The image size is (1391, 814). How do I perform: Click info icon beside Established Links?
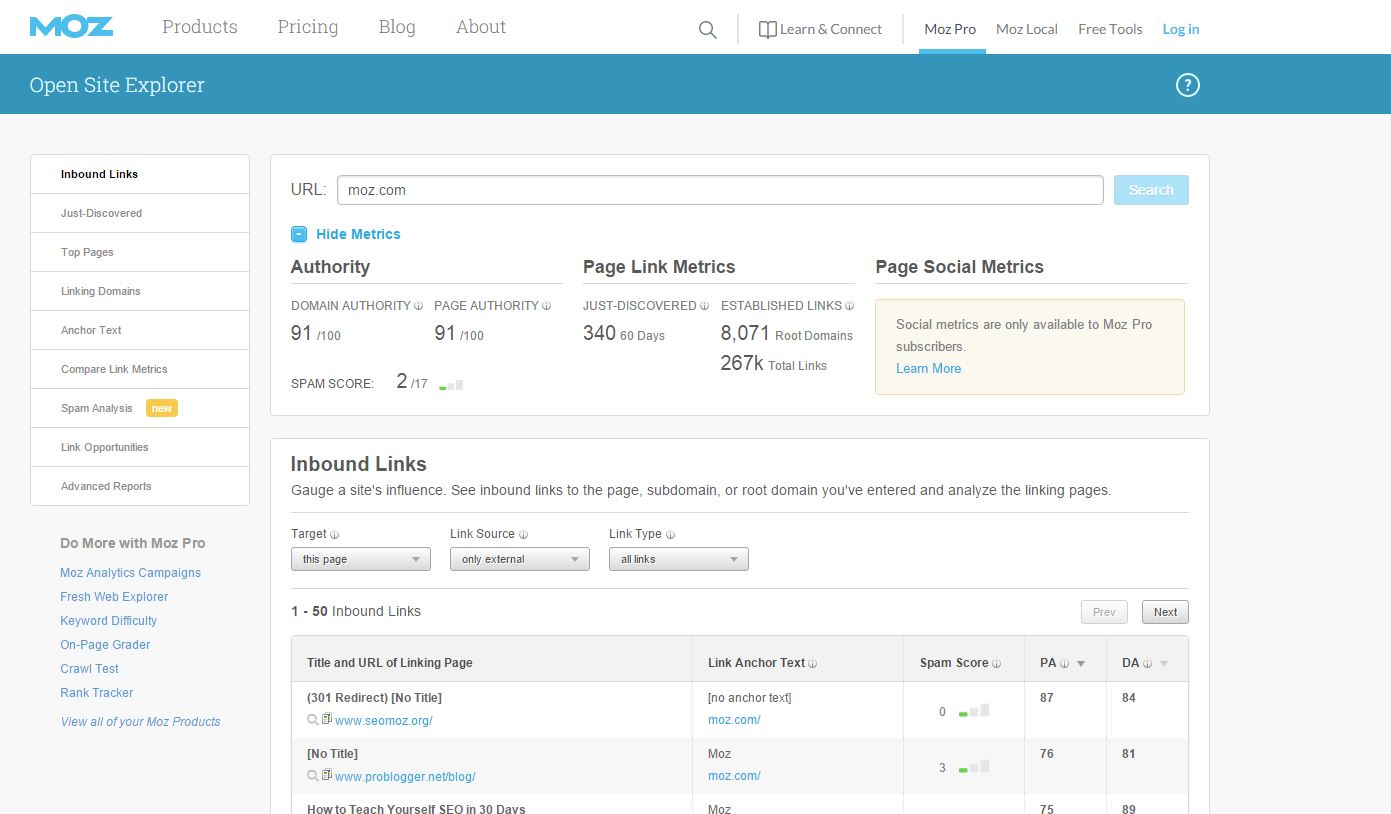point(850,306)
